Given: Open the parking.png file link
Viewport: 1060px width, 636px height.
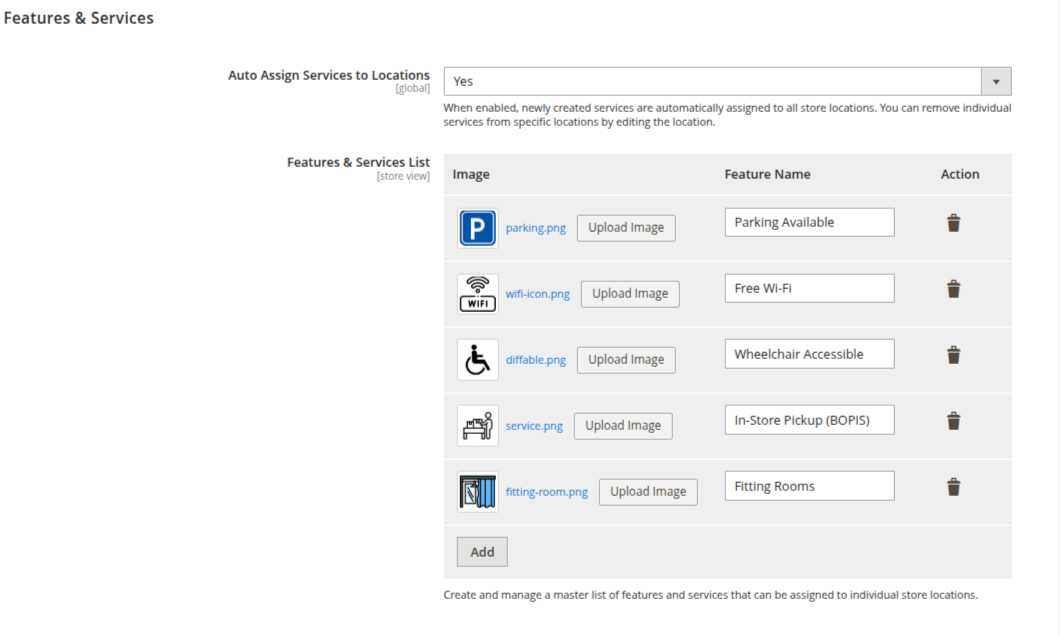Looking at the screenshot, I should click(x=535, y=228).
